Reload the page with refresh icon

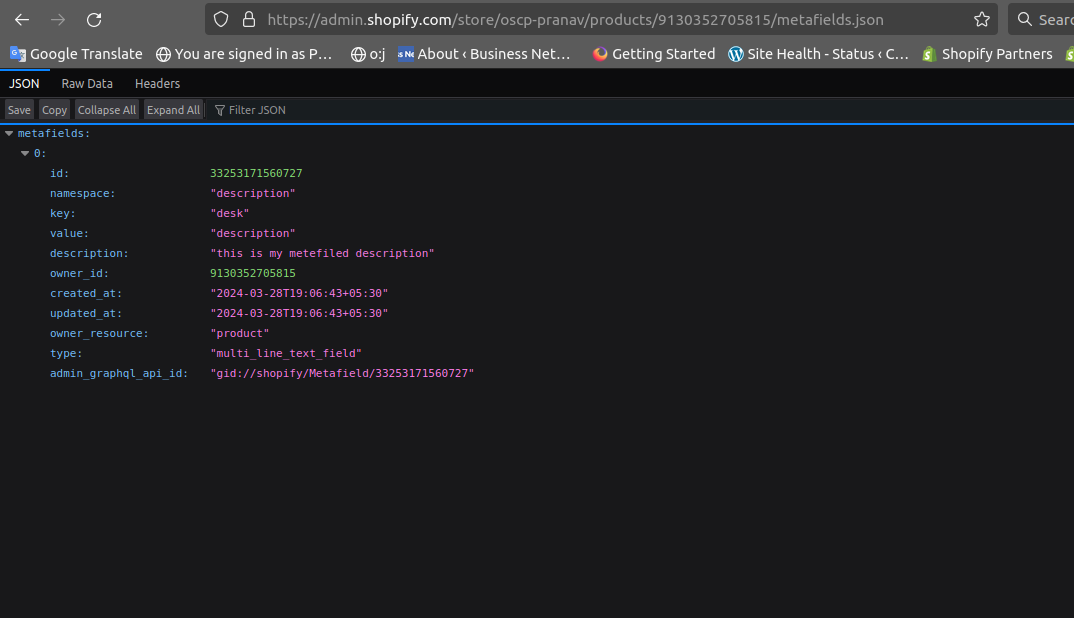[94, 20]
